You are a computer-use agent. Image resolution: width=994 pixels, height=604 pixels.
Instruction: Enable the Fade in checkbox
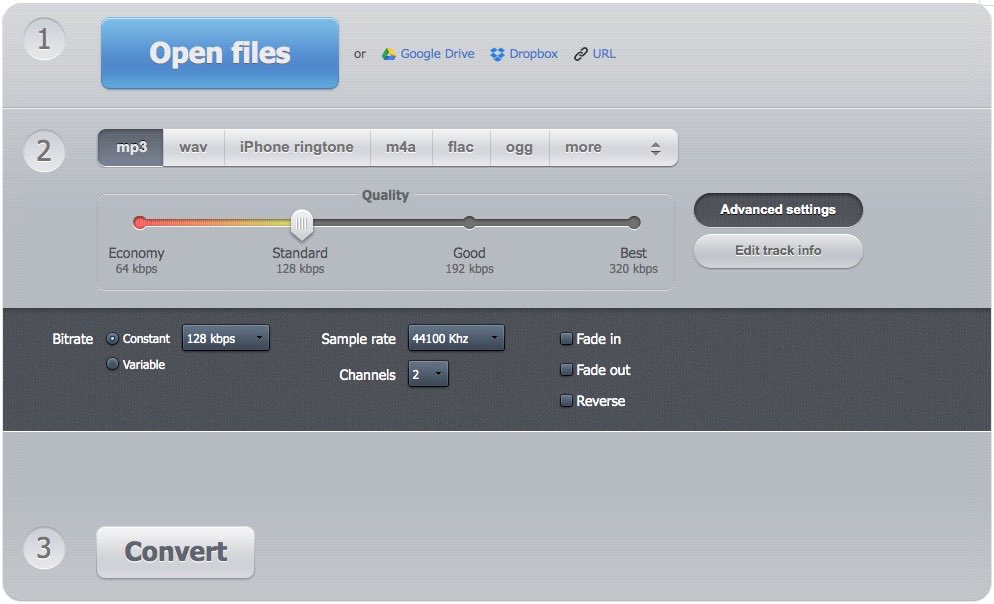click(x=566, y=338)
